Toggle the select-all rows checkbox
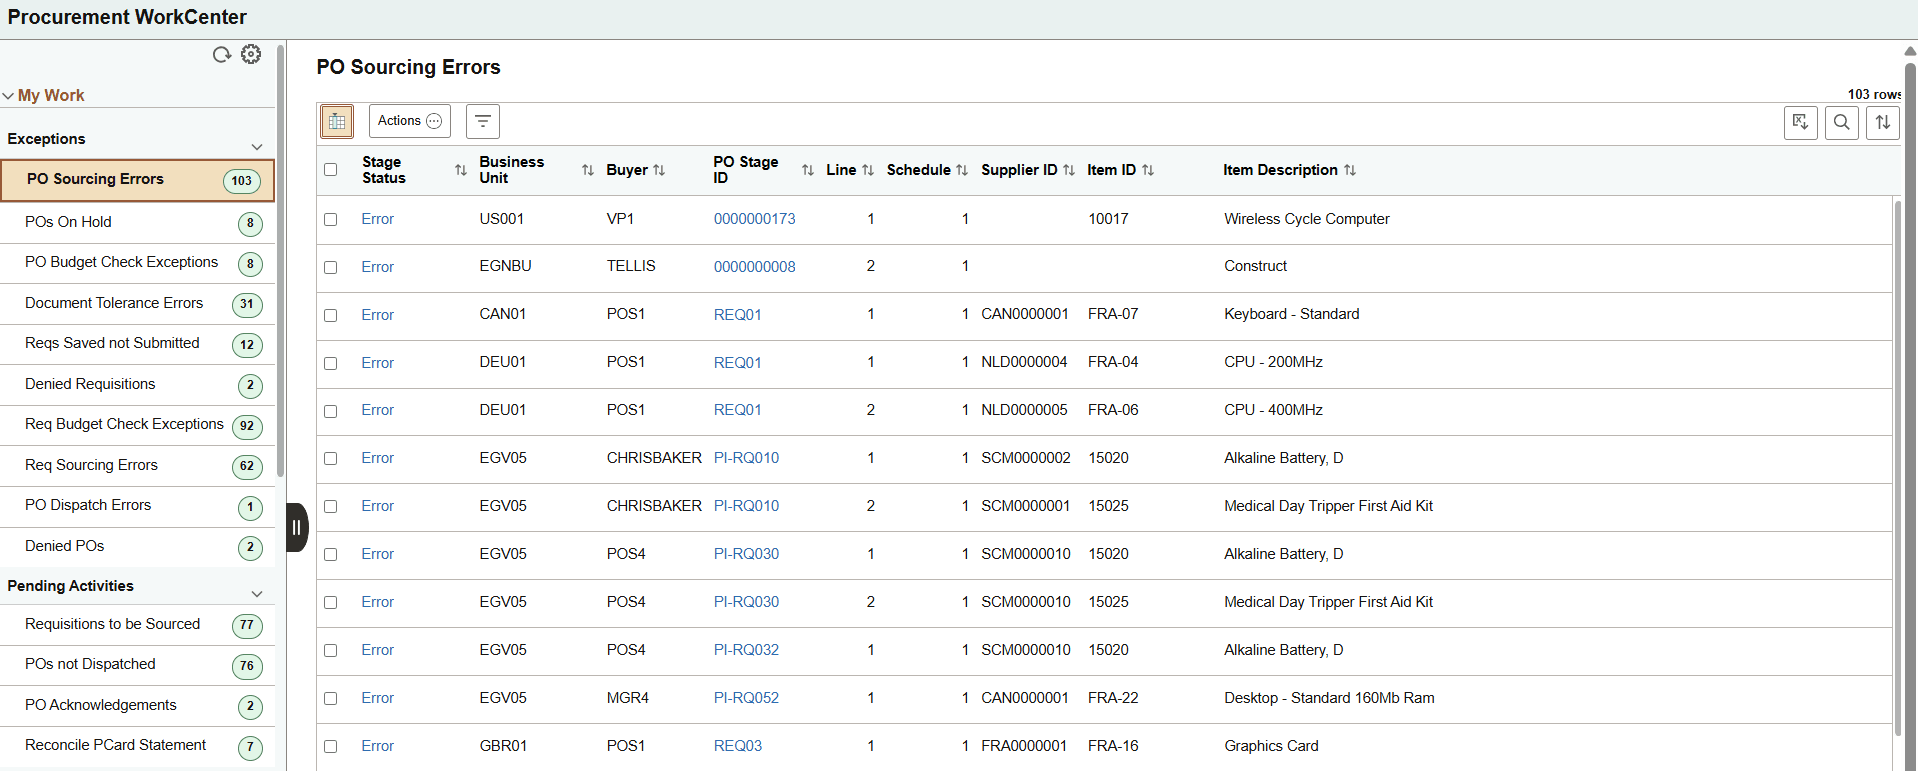Screen dimensions: 1918x771 [x=331, y=170]
